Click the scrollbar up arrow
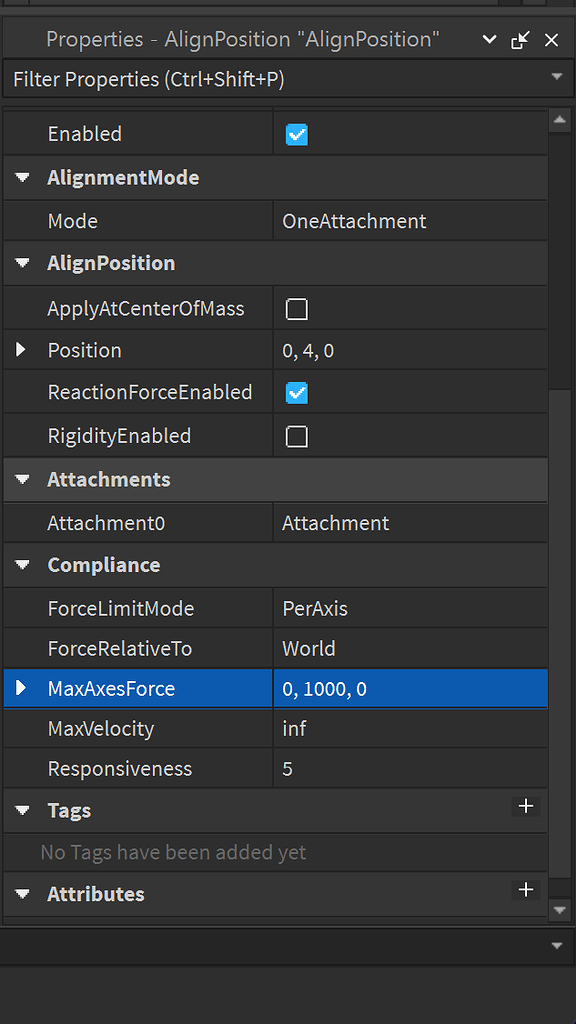 [x=560, y=120]
